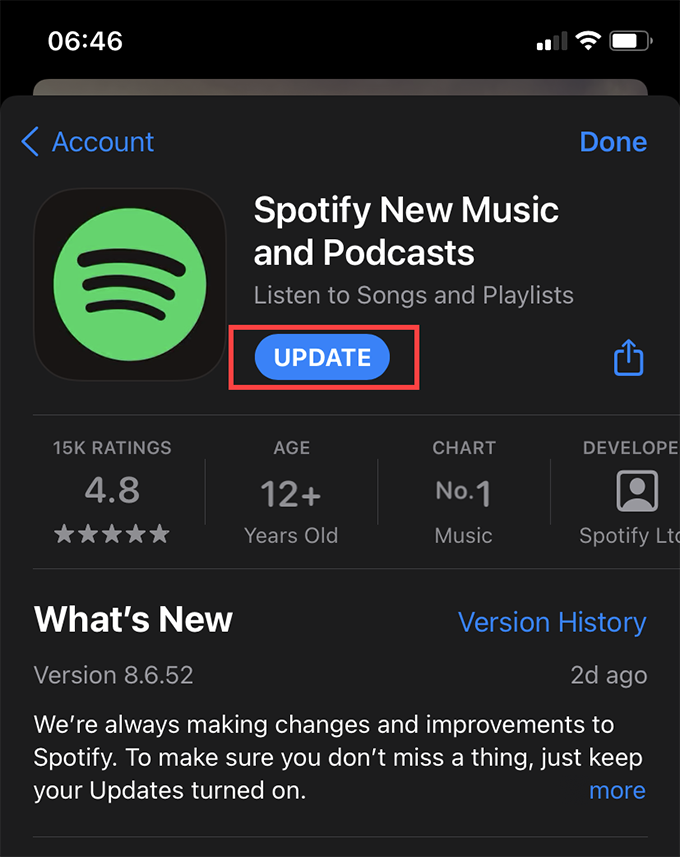Tap more to expand release notes

[617, 790]
